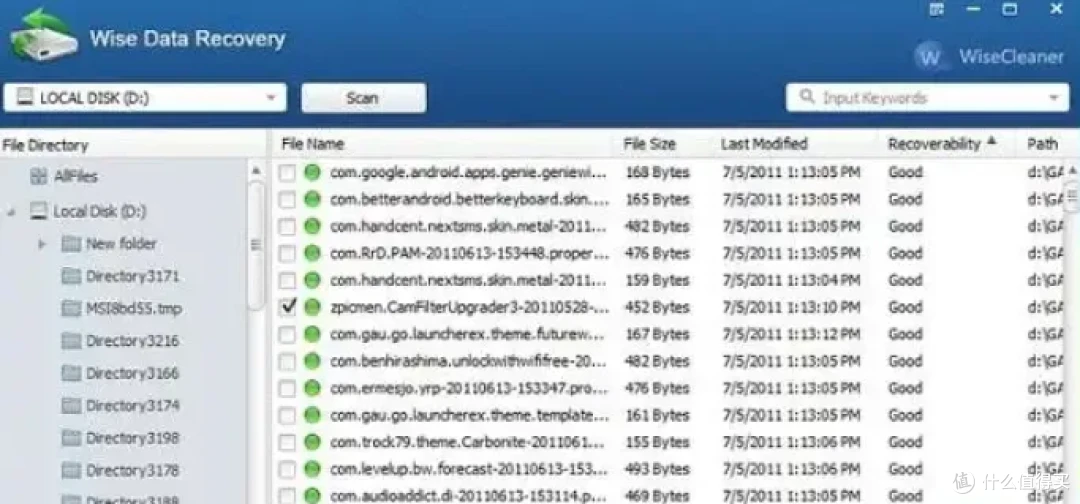Click the Wise Data Recovery app logo
This screenshot has height=504, width=1080.
tap(43, 34)
